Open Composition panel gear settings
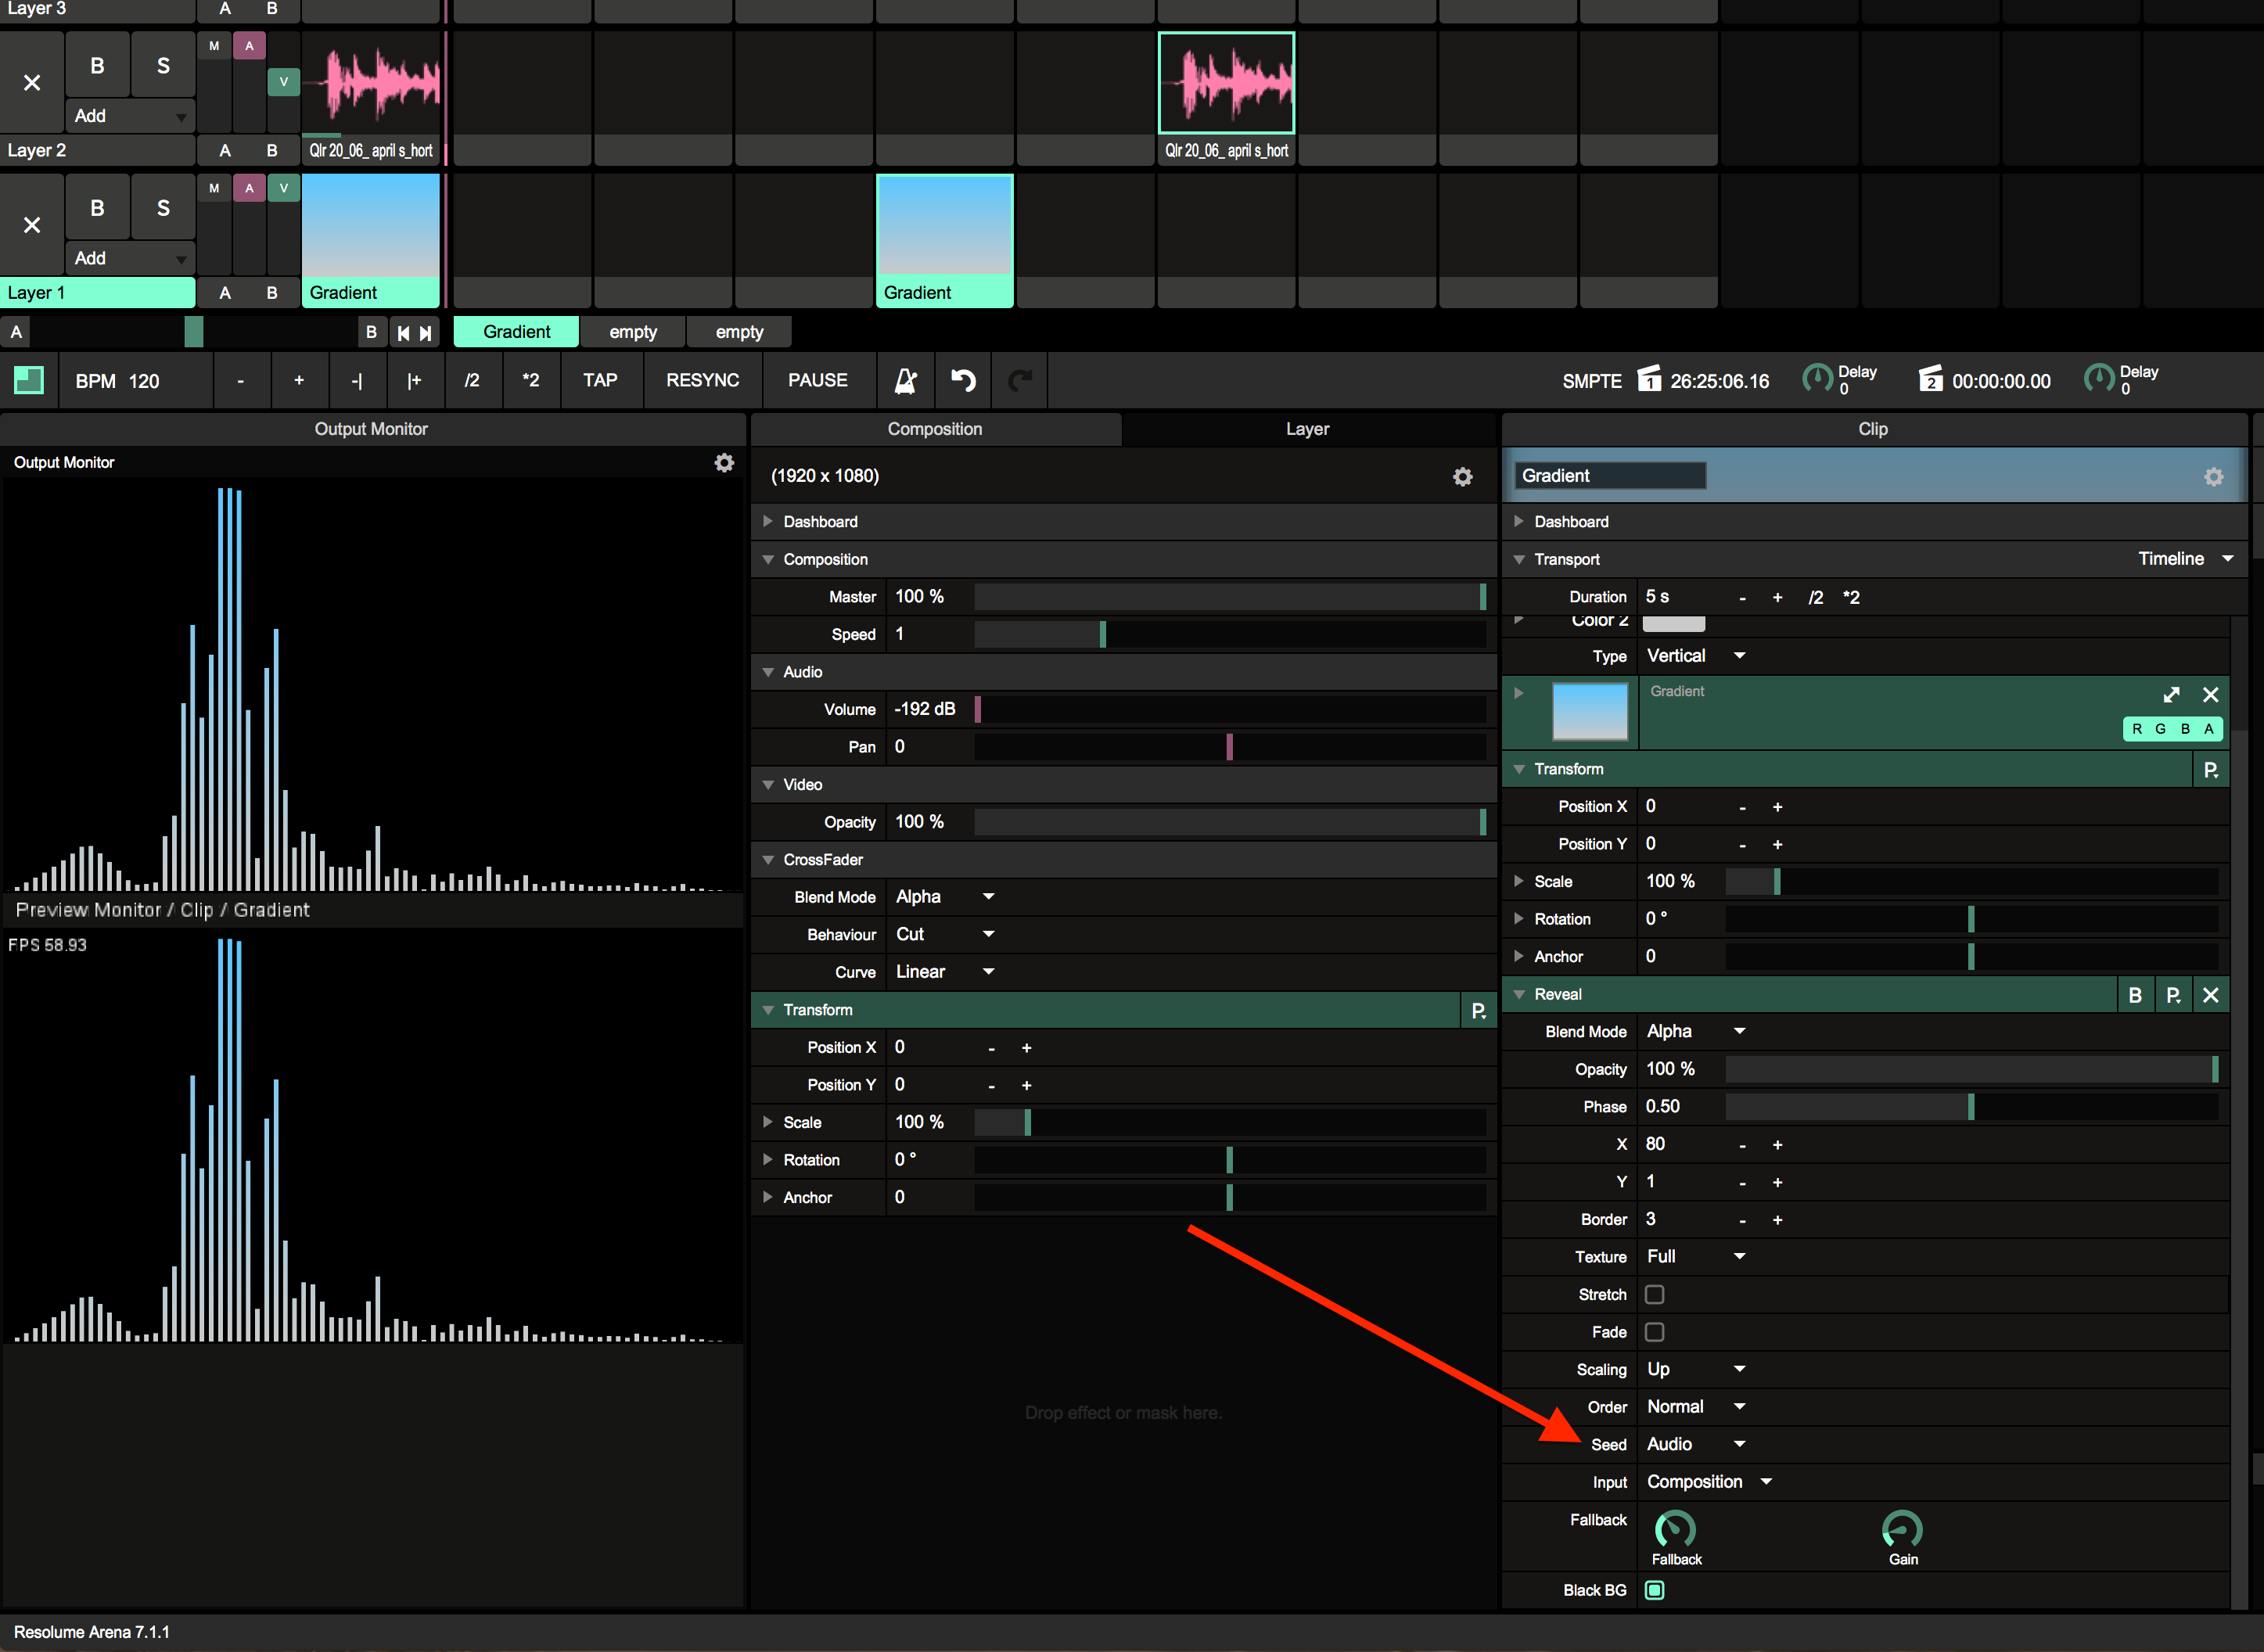The width and height of the screenshot is (2264, 1652). coord(1462,477)
